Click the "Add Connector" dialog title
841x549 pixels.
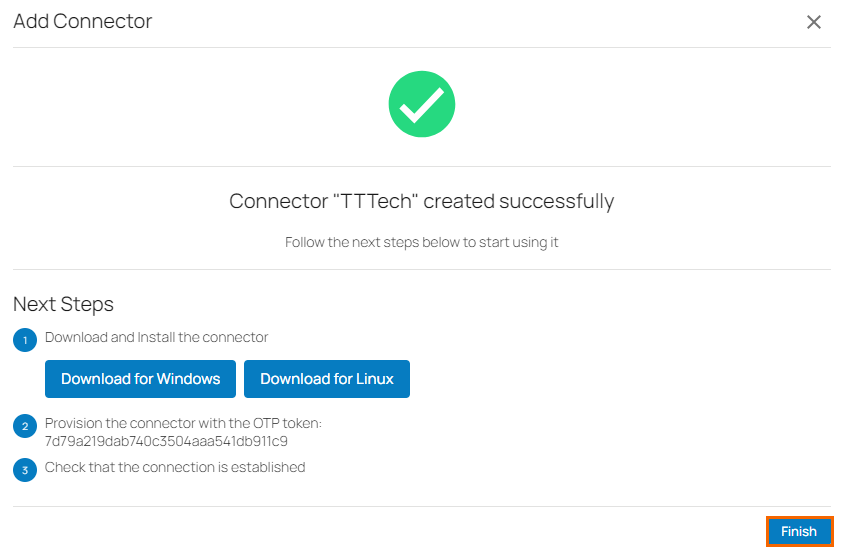pyautogui.click(x=82, y=21)
